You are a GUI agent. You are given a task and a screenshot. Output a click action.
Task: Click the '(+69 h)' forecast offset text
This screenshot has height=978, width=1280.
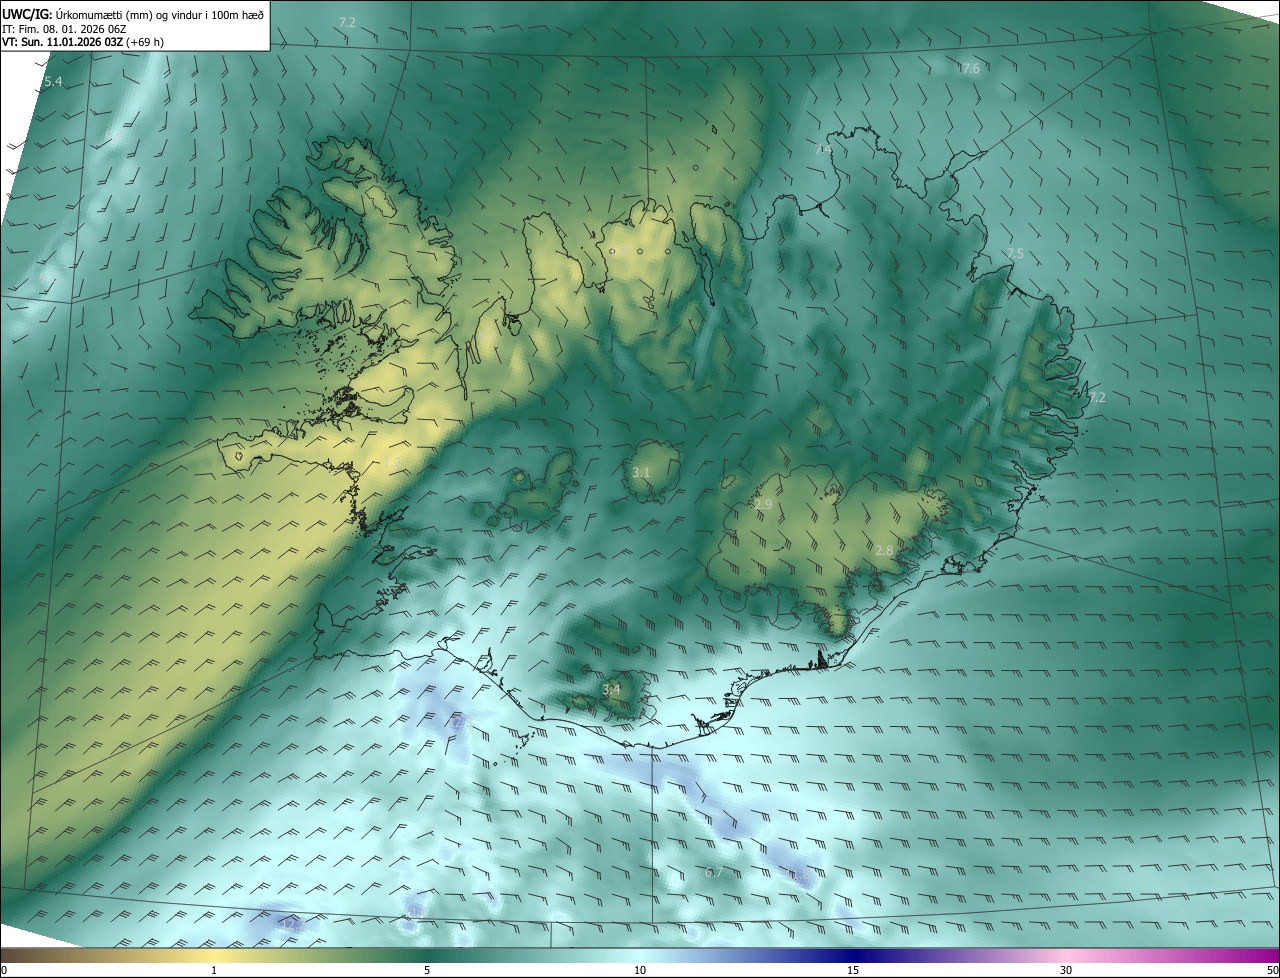(145, 42)
